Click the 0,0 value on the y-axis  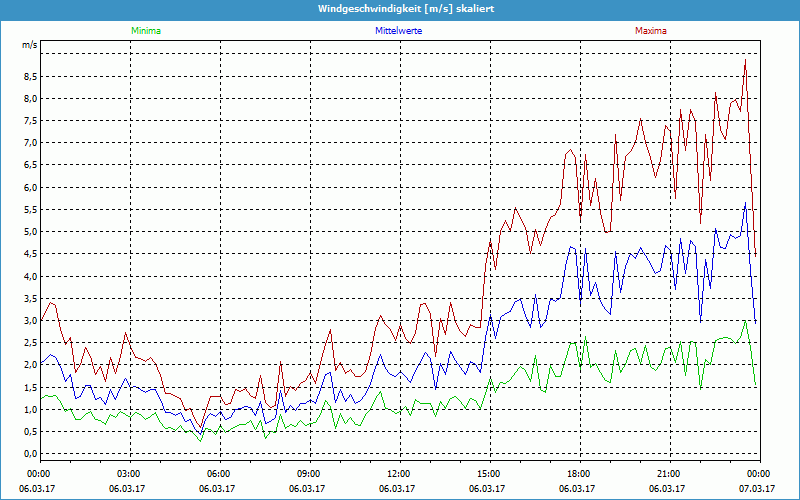(x=30, y=454)
